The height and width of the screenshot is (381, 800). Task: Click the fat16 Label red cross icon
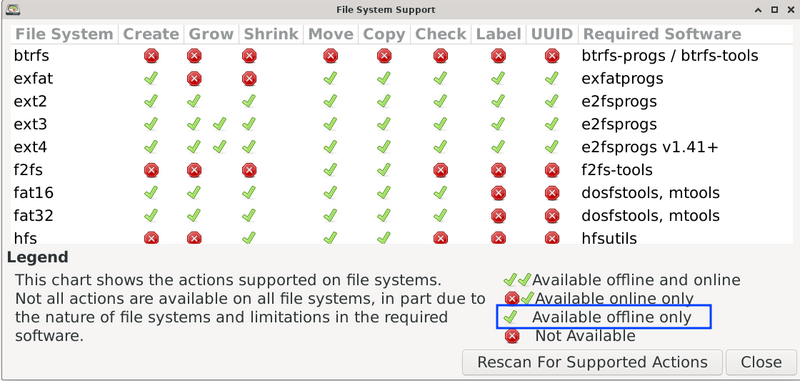coord(498,193)
